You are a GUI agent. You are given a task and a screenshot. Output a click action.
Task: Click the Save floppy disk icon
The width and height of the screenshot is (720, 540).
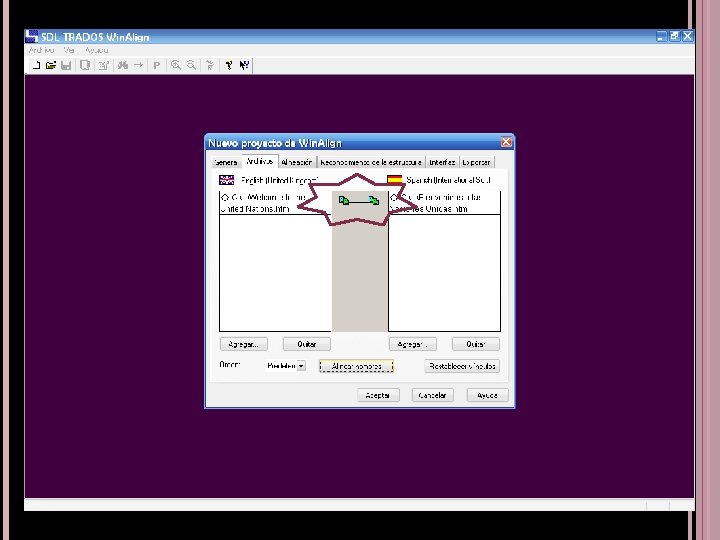[x=66, y=65]
